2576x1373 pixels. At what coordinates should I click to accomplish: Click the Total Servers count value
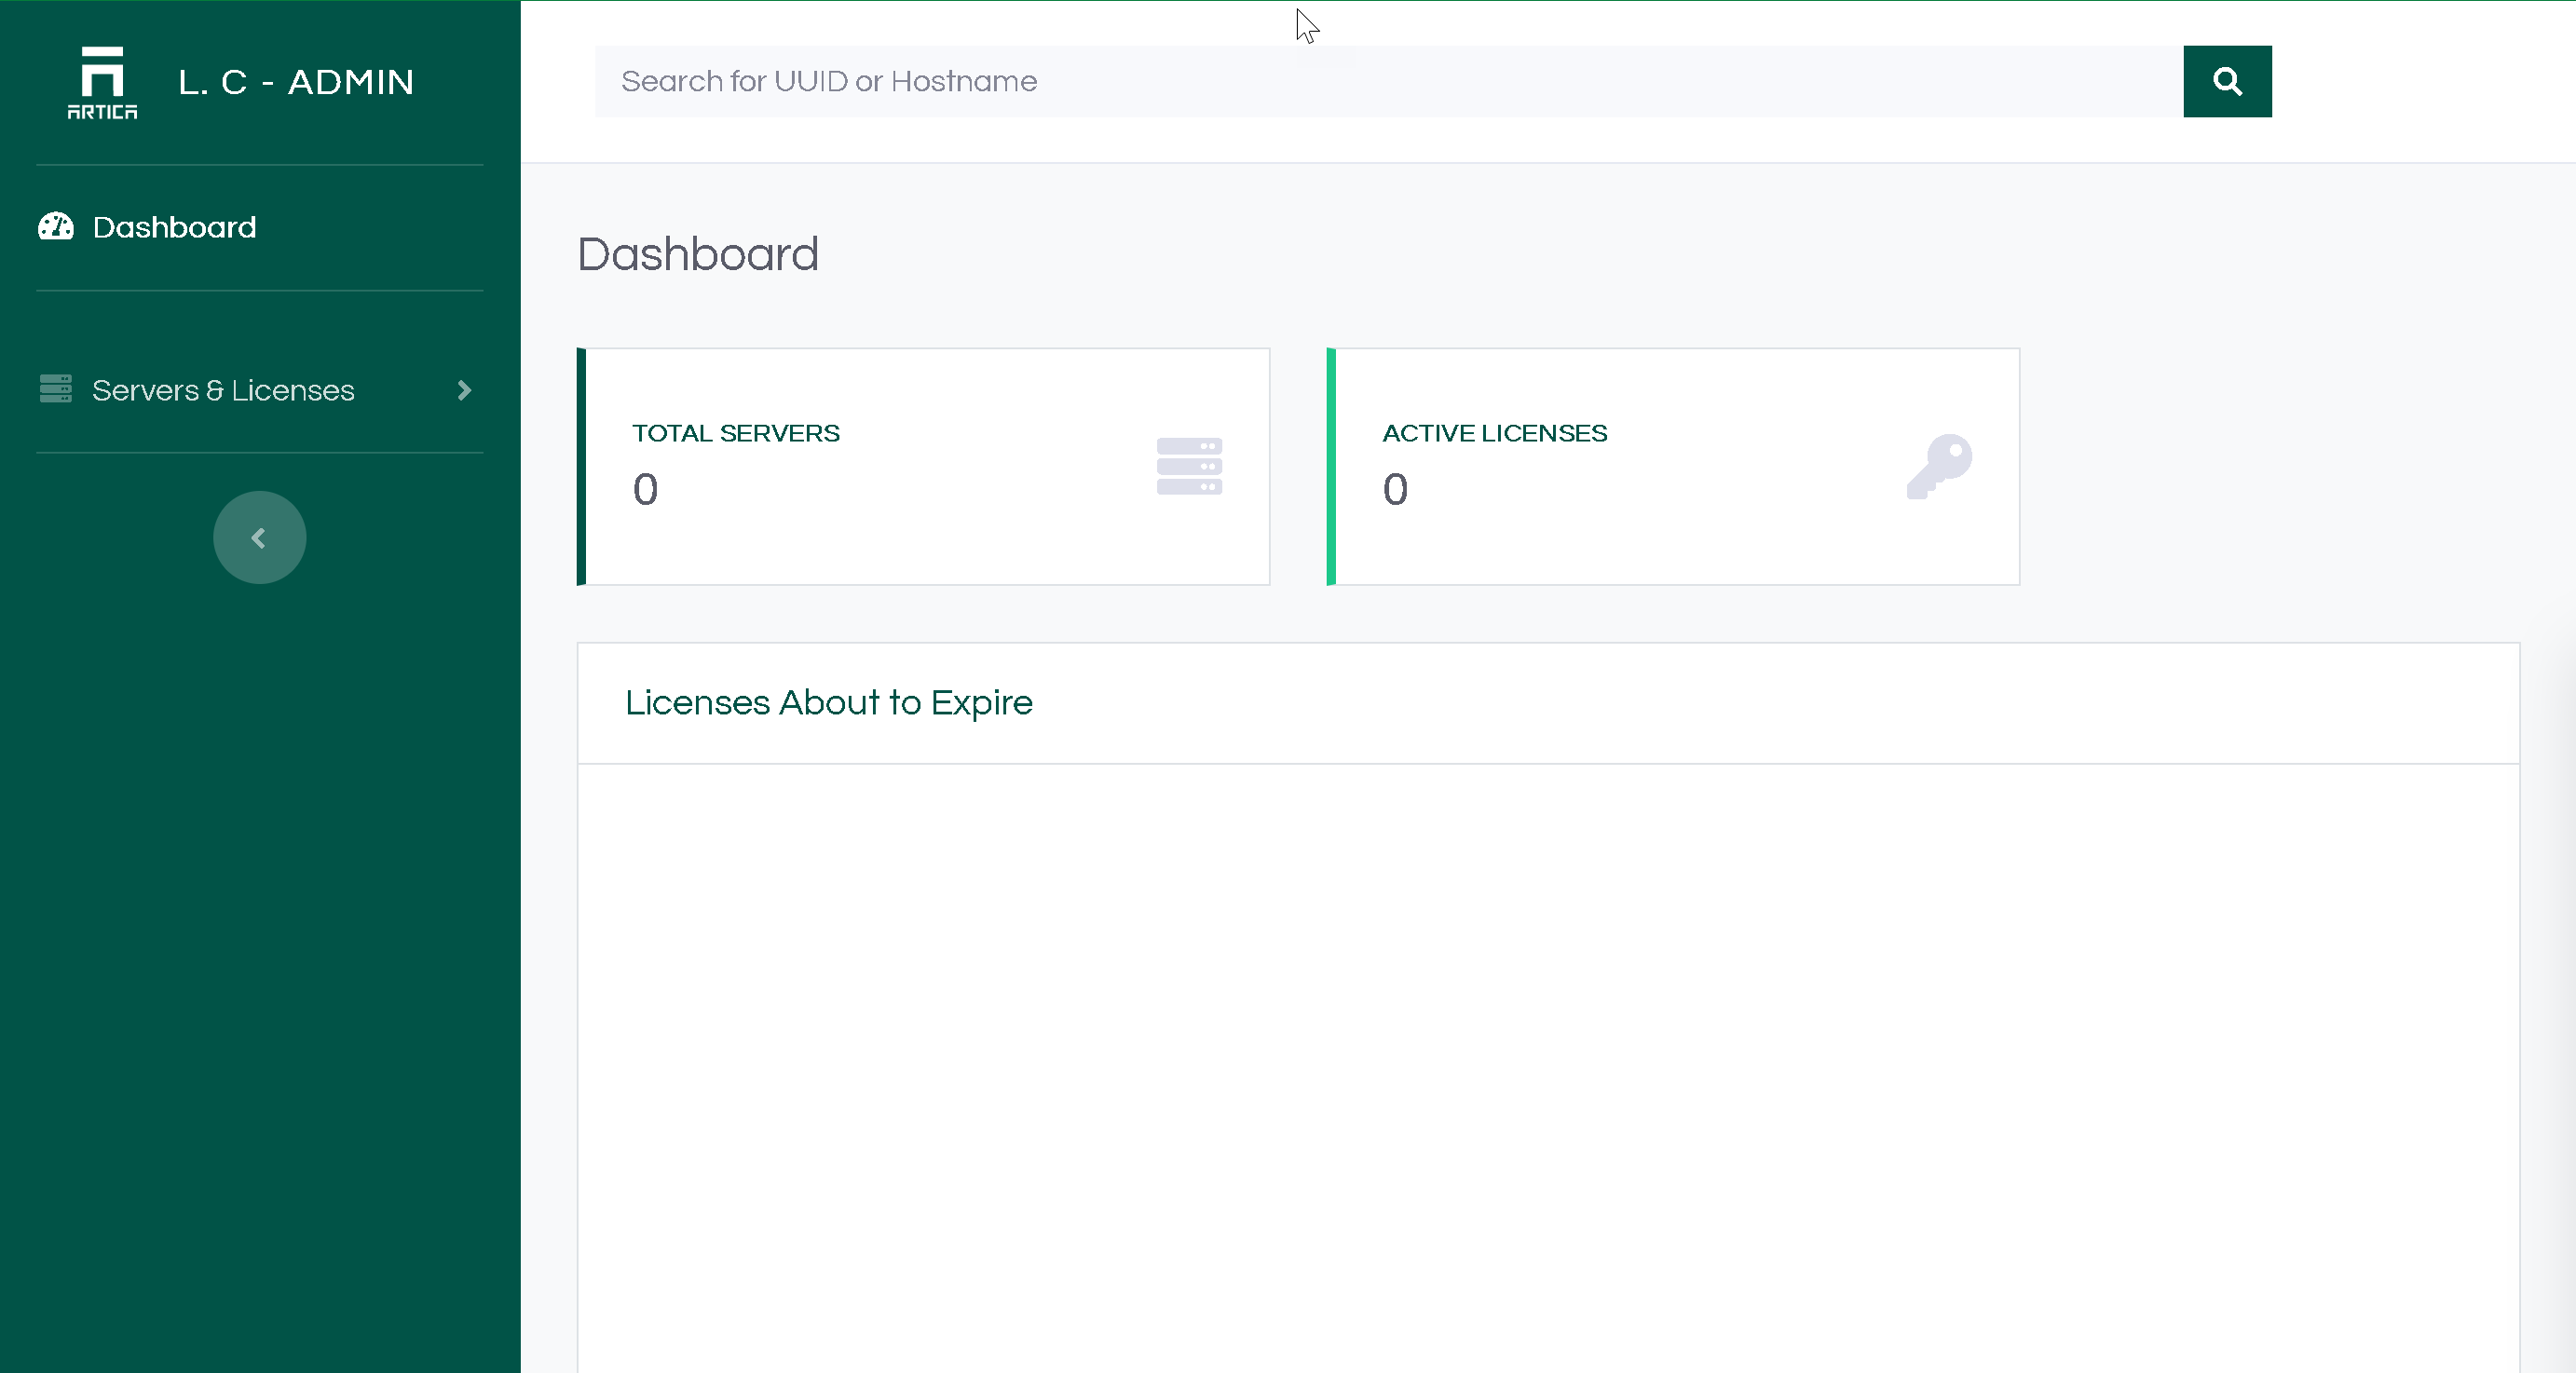tap(646, 489)
